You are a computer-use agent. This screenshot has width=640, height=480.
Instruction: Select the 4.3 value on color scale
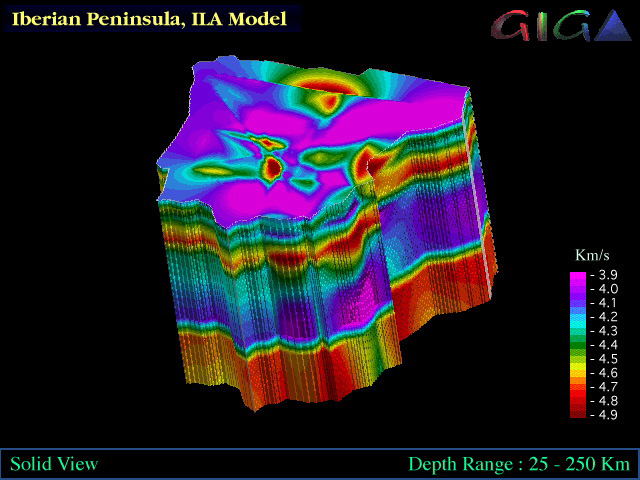608,331
